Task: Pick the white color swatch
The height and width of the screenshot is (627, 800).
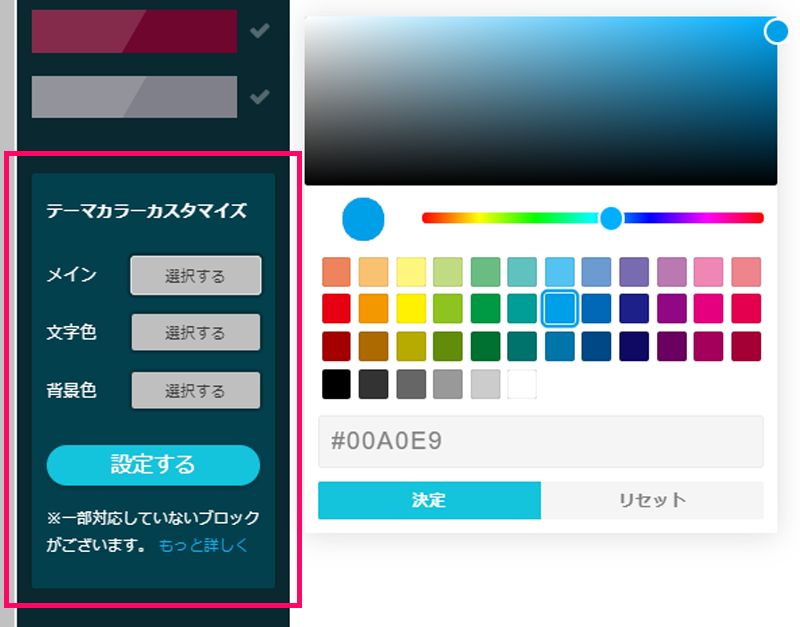Action: [522, 385]
